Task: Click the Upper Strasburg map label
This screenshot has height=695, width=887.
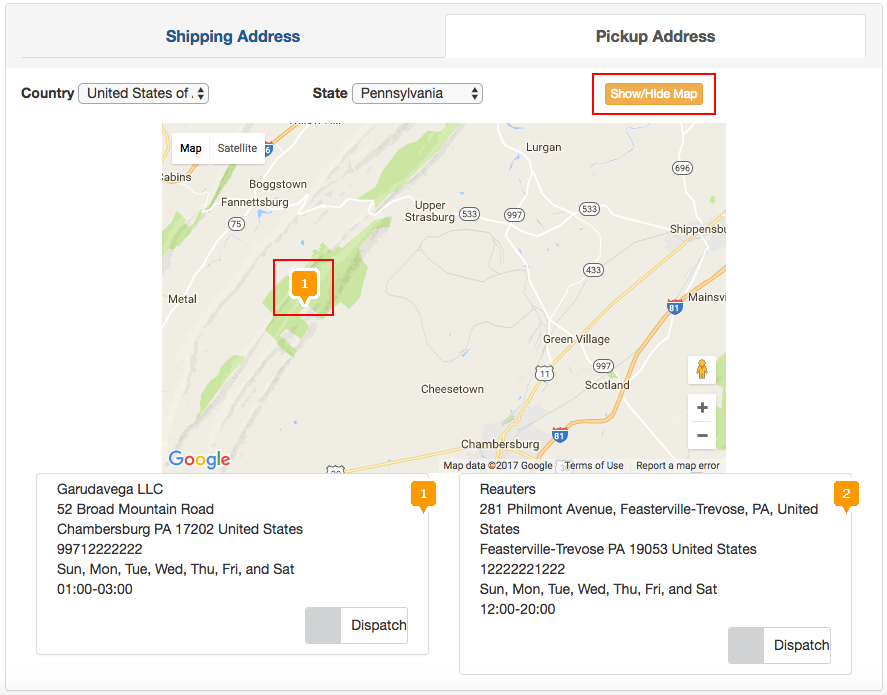Action: pos(429,211)
